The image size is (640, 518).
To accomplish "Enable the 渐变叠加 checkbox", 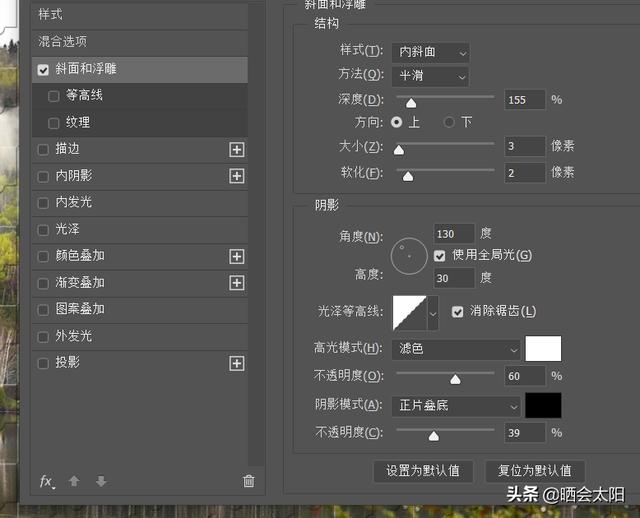I will point(43,283).
